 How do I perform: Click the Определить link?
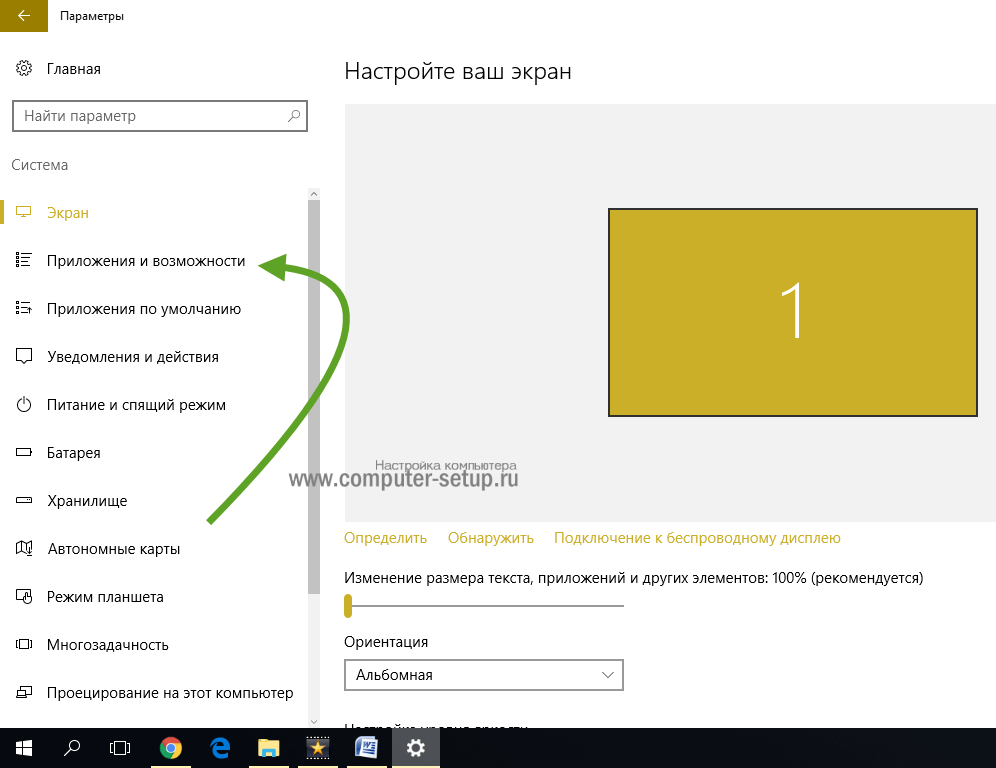pyautogui.click(x=385, y=538)
